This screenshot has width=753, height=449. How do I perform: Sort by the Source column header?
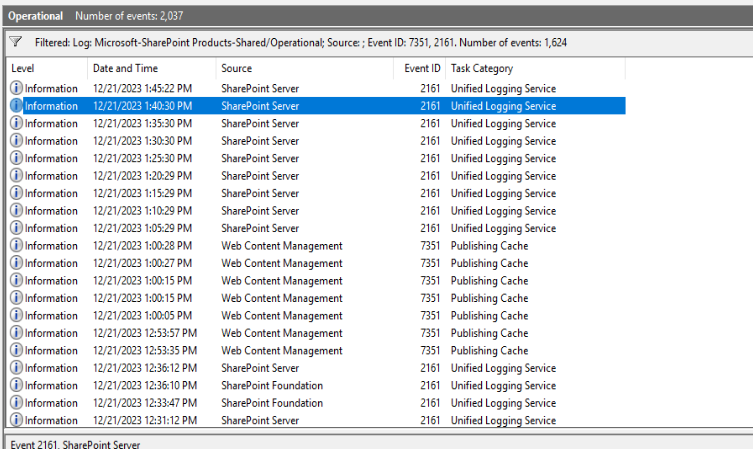click(304, 68)
